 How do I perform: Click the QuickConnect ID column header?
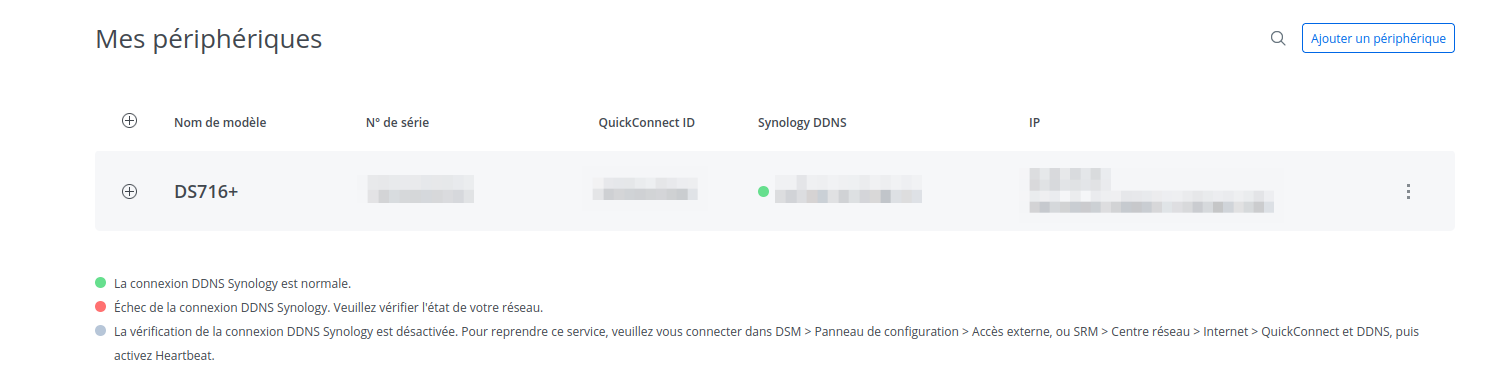(x=646, y=123)
